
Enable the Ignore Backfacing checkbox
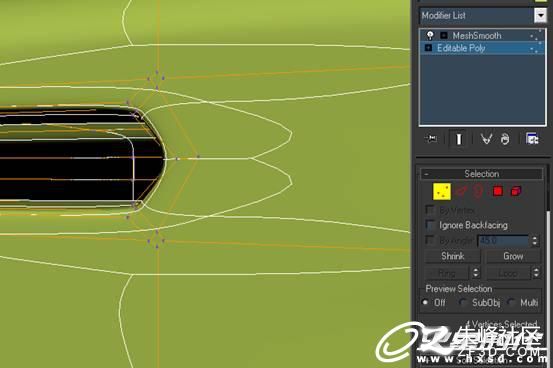[x=430, y=225]
